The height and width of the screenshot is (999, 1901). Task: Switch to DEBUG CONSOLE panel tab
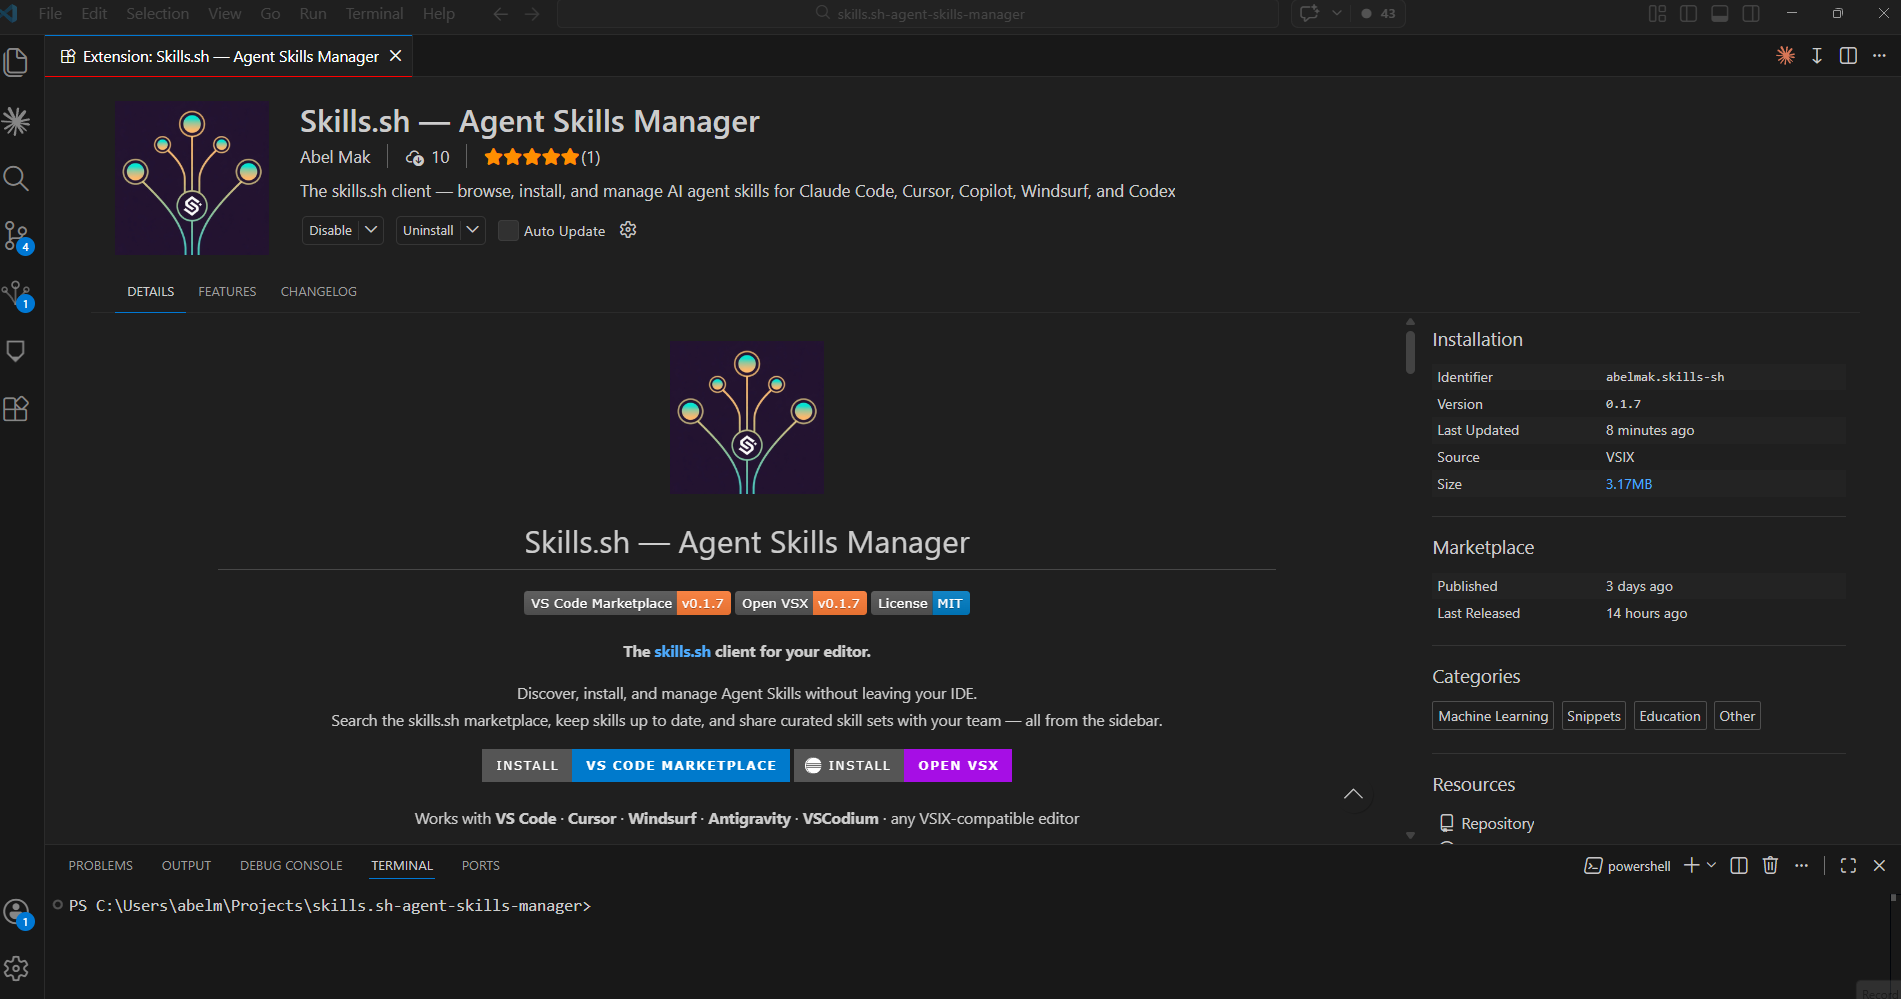291,866
